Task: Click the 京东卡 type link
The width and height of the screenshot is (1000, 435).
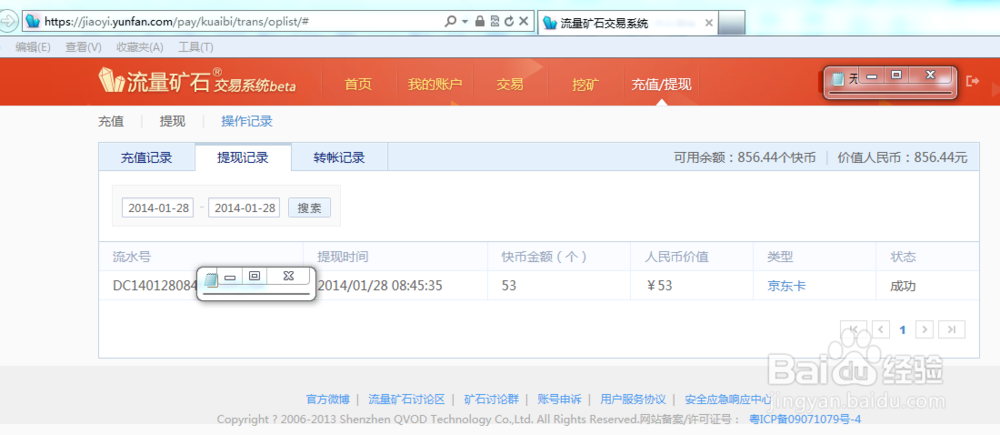Action: click(786, 286)
